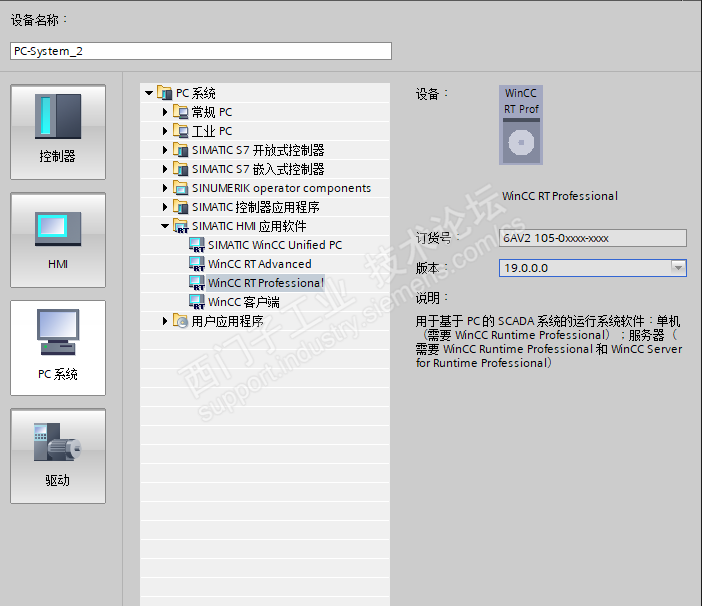Screen dimensions: 703x606
Task: Click the order number field 6AV2 105-0xxxx-xxxx
Action: [x=593, y=238]
